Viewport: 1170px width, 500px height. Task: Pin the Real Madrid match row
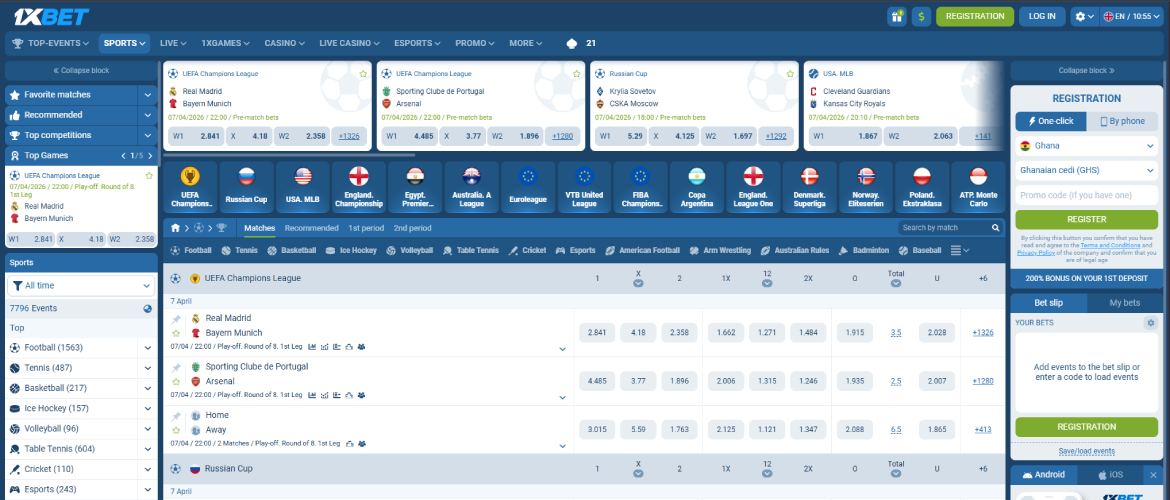click(x=176, y=319)
